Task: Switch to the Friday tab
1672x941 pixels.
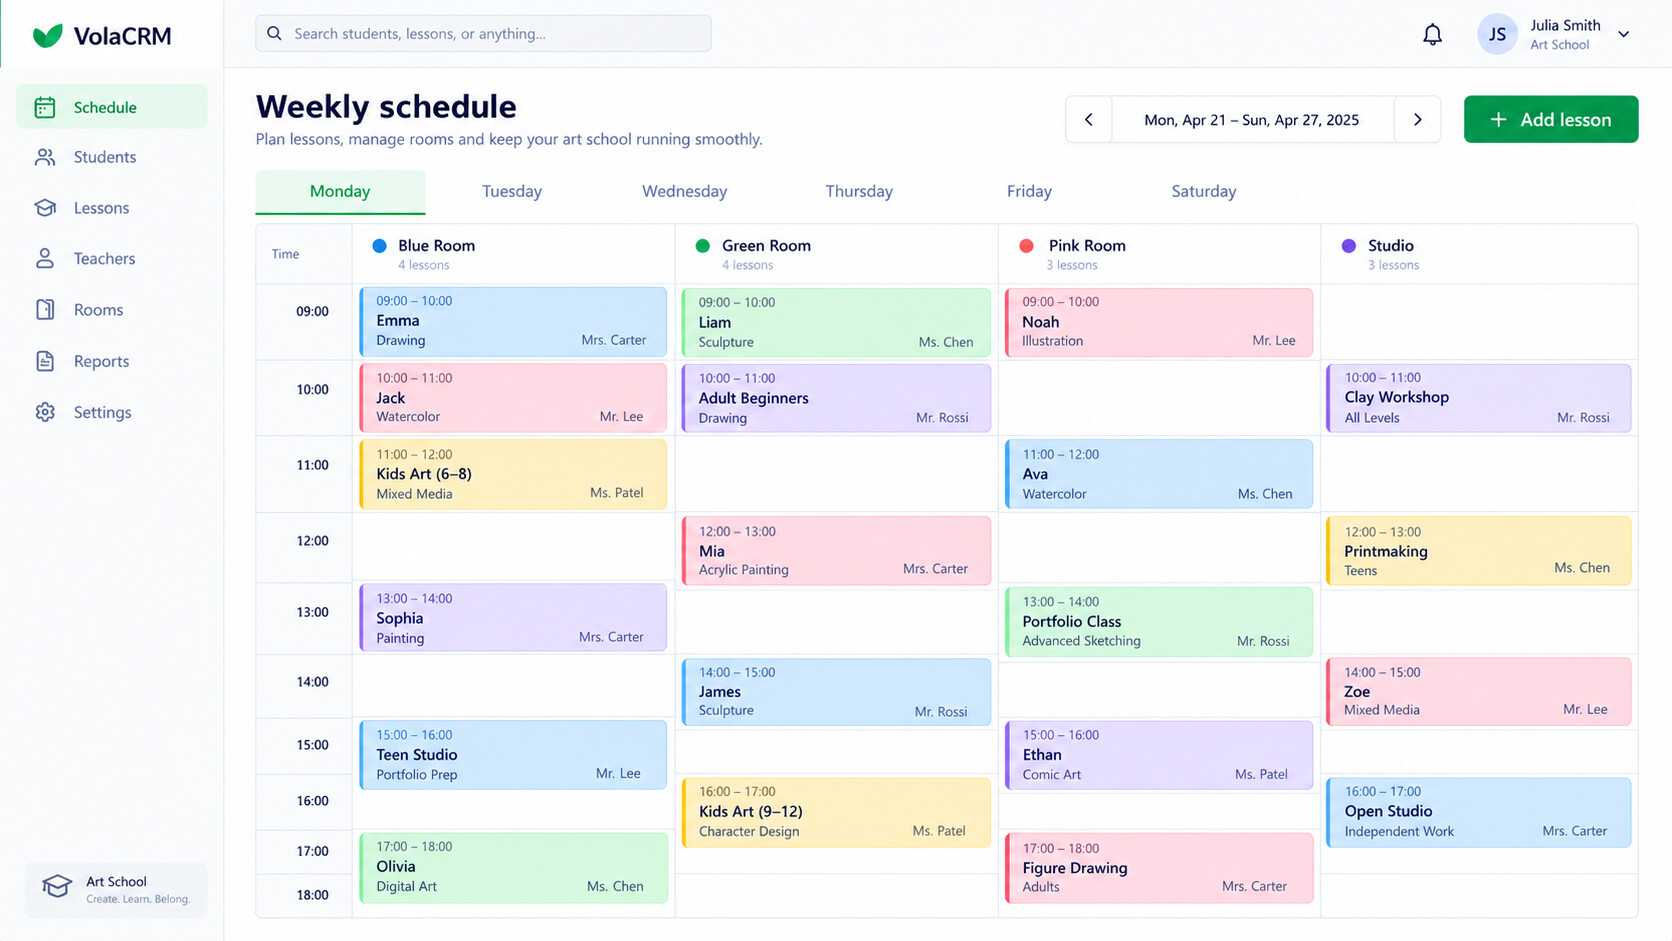Action: point(1029,191)
